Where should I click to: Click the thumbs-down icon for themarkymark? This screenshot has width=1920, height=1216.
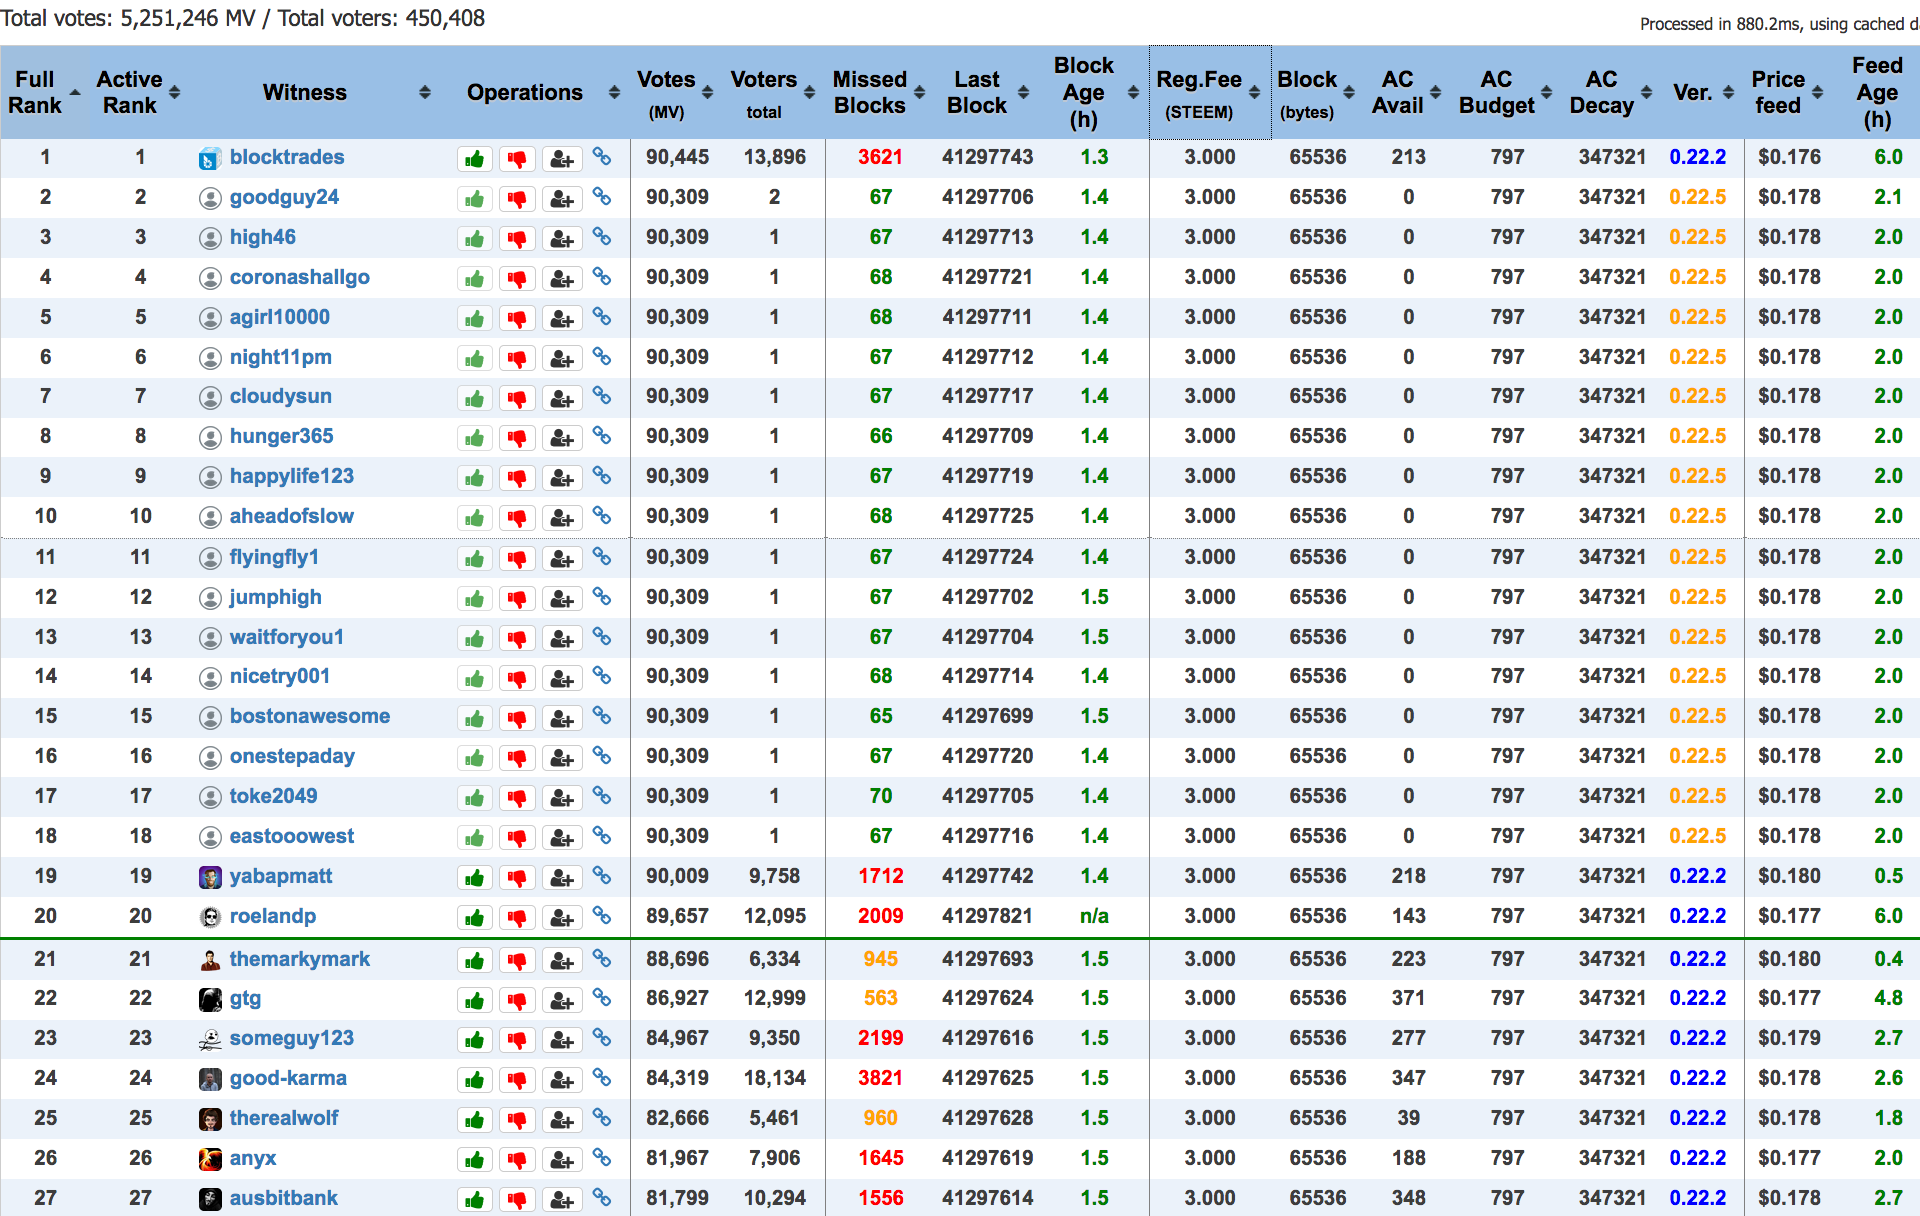pos(517,961)
